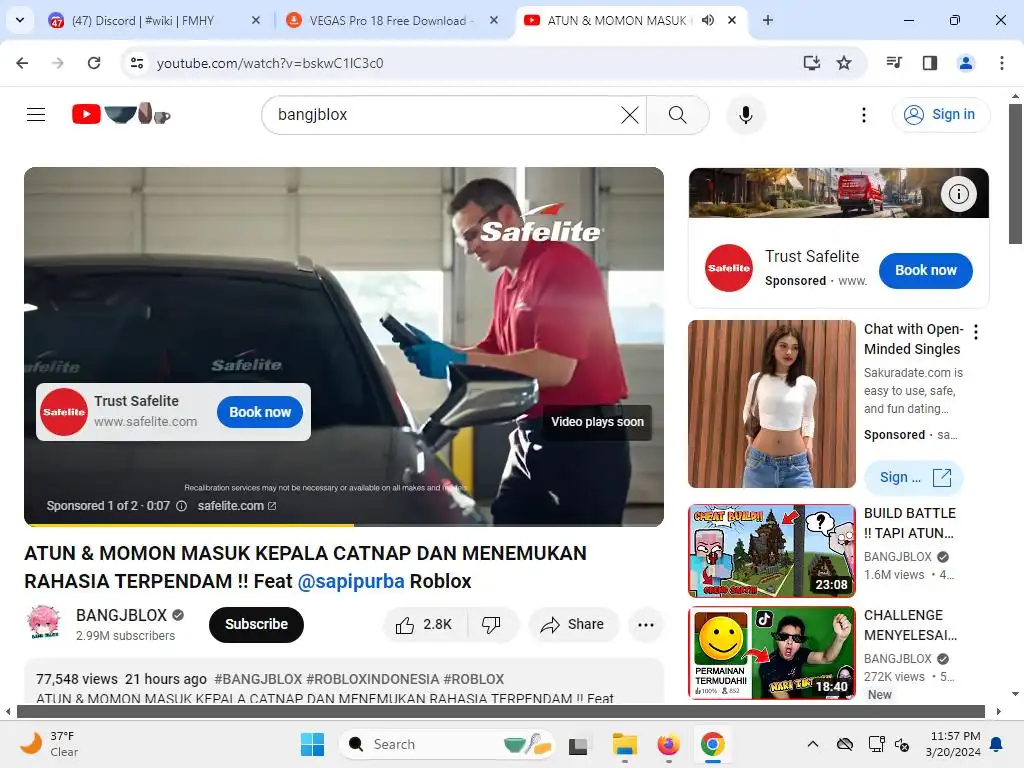1024x768 pixels.
Task: Open more actions ellipsis under video
Action: click(646, 624)
